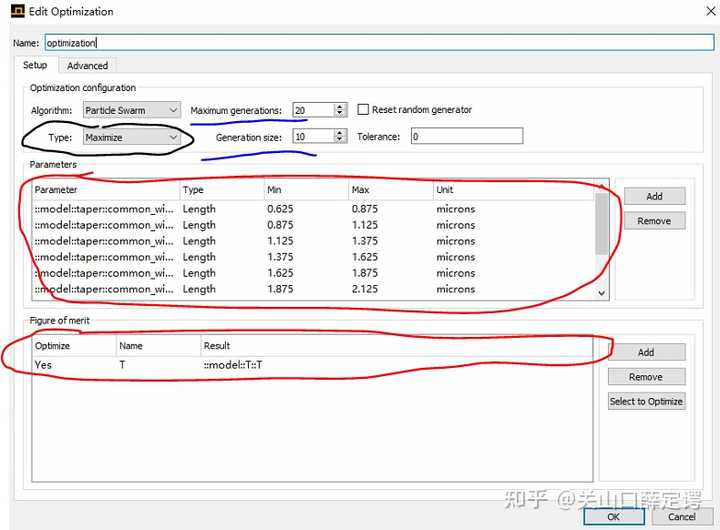Open the Algorithm dropdown showing Particle Swarm
Viewport: 720px width, 530px height.
tap(132, 110)
